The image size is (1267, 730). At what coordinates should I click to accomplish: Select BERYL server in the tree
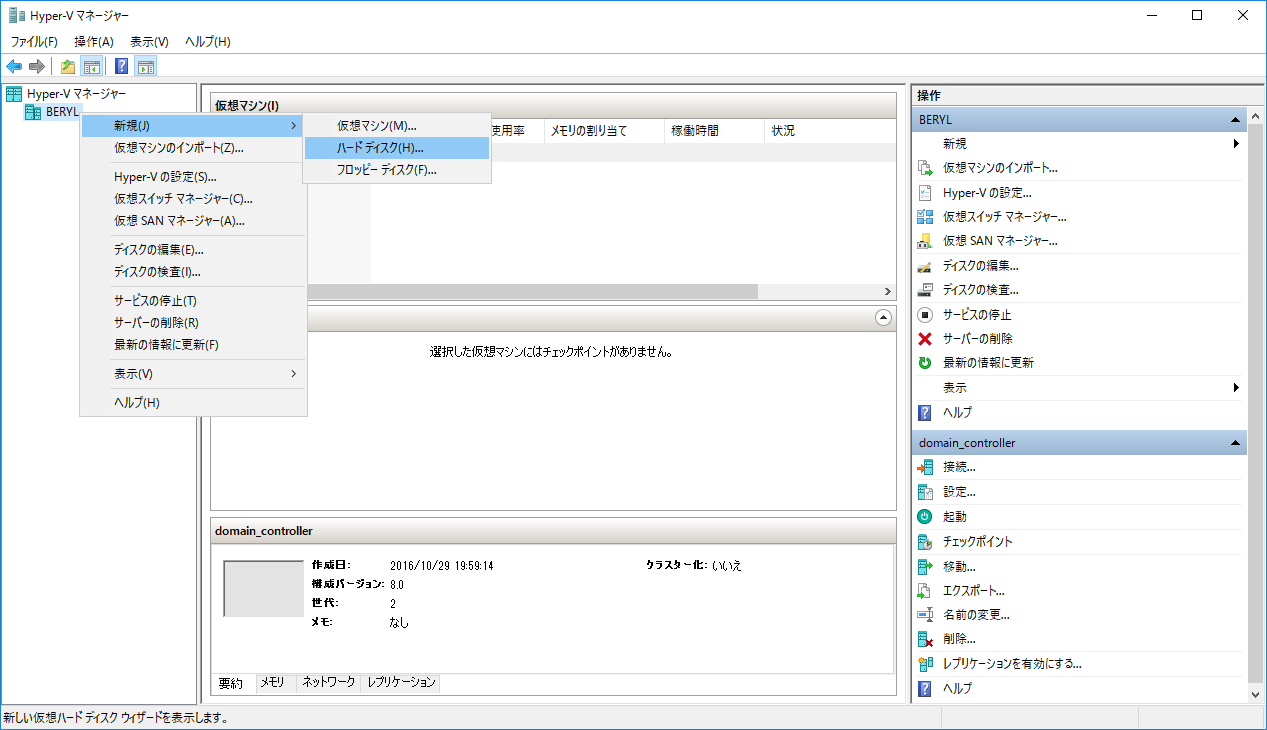pyautogui.click(x=62, y=112)
